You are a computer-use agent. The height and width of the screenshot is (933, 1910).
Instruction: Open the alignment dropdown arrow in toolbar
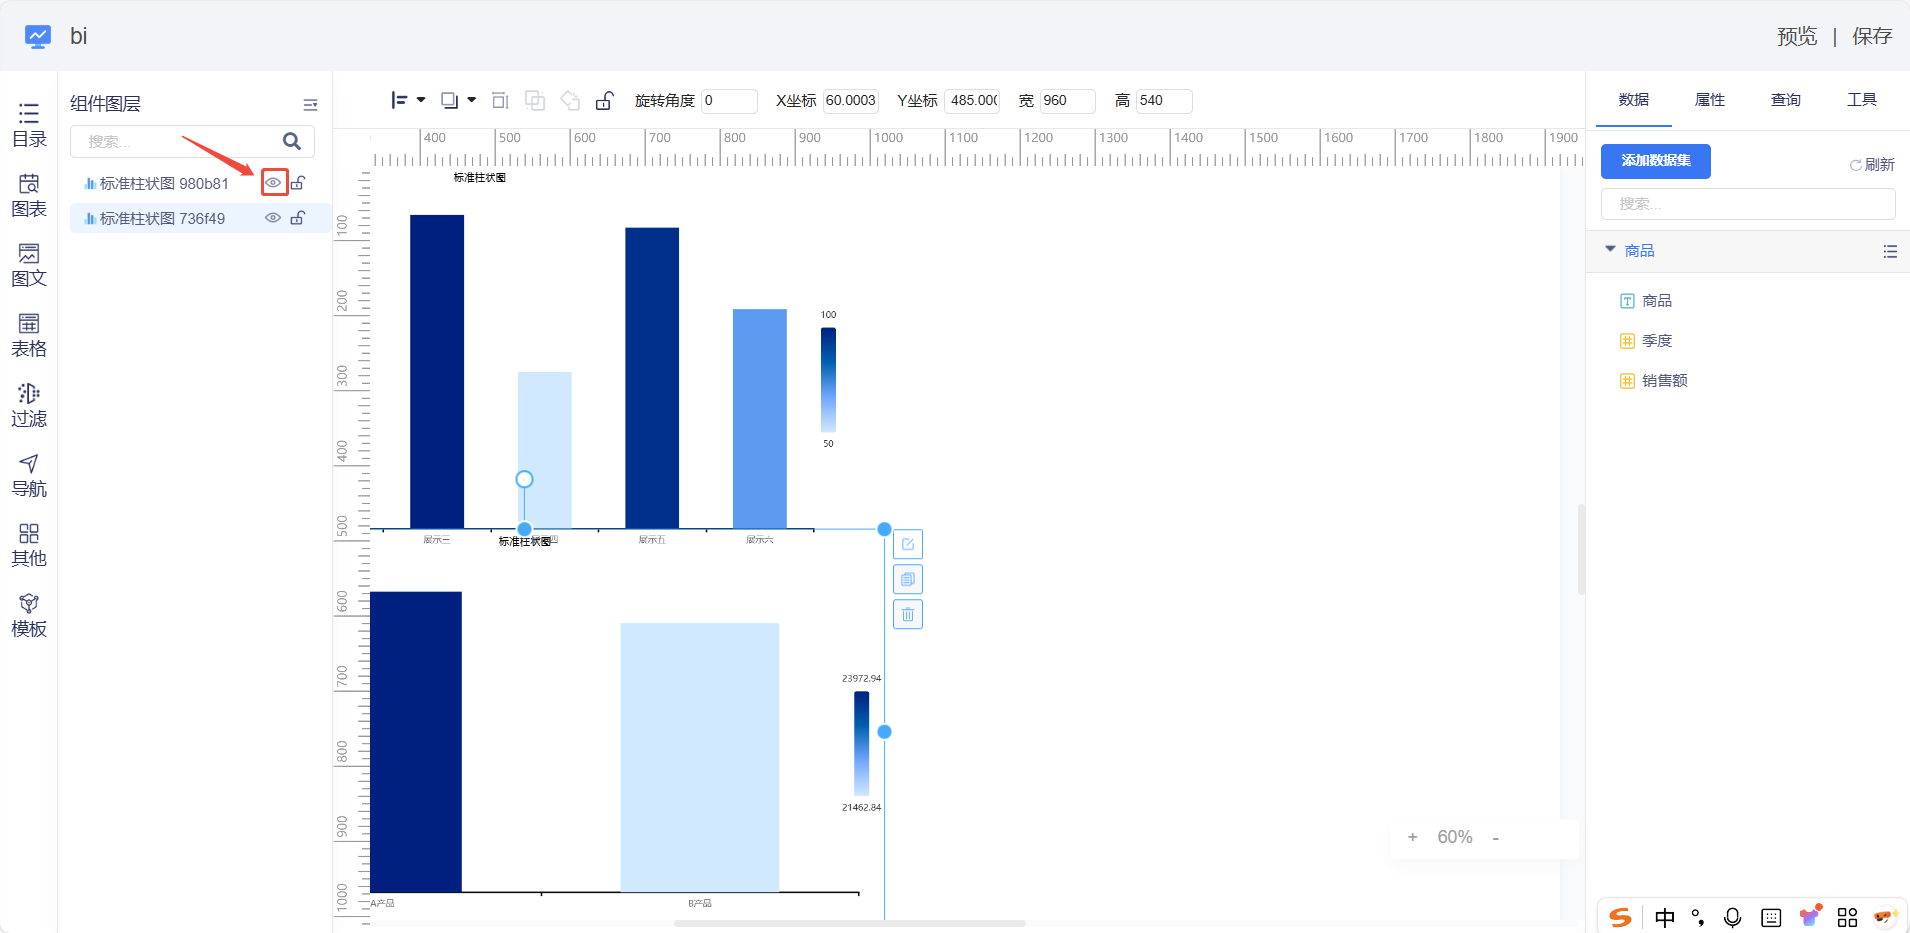click(x=421, y=100)
